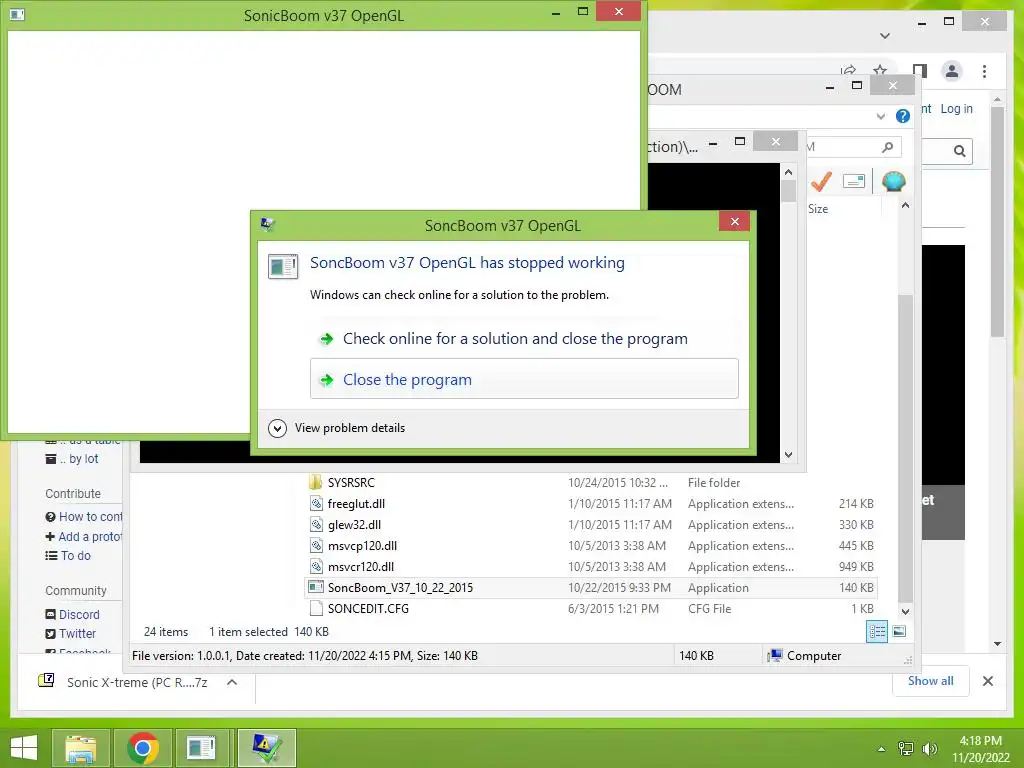Search icon in Explorer search box
This screenshot has width=1024, height=768.
coord(887,147)
